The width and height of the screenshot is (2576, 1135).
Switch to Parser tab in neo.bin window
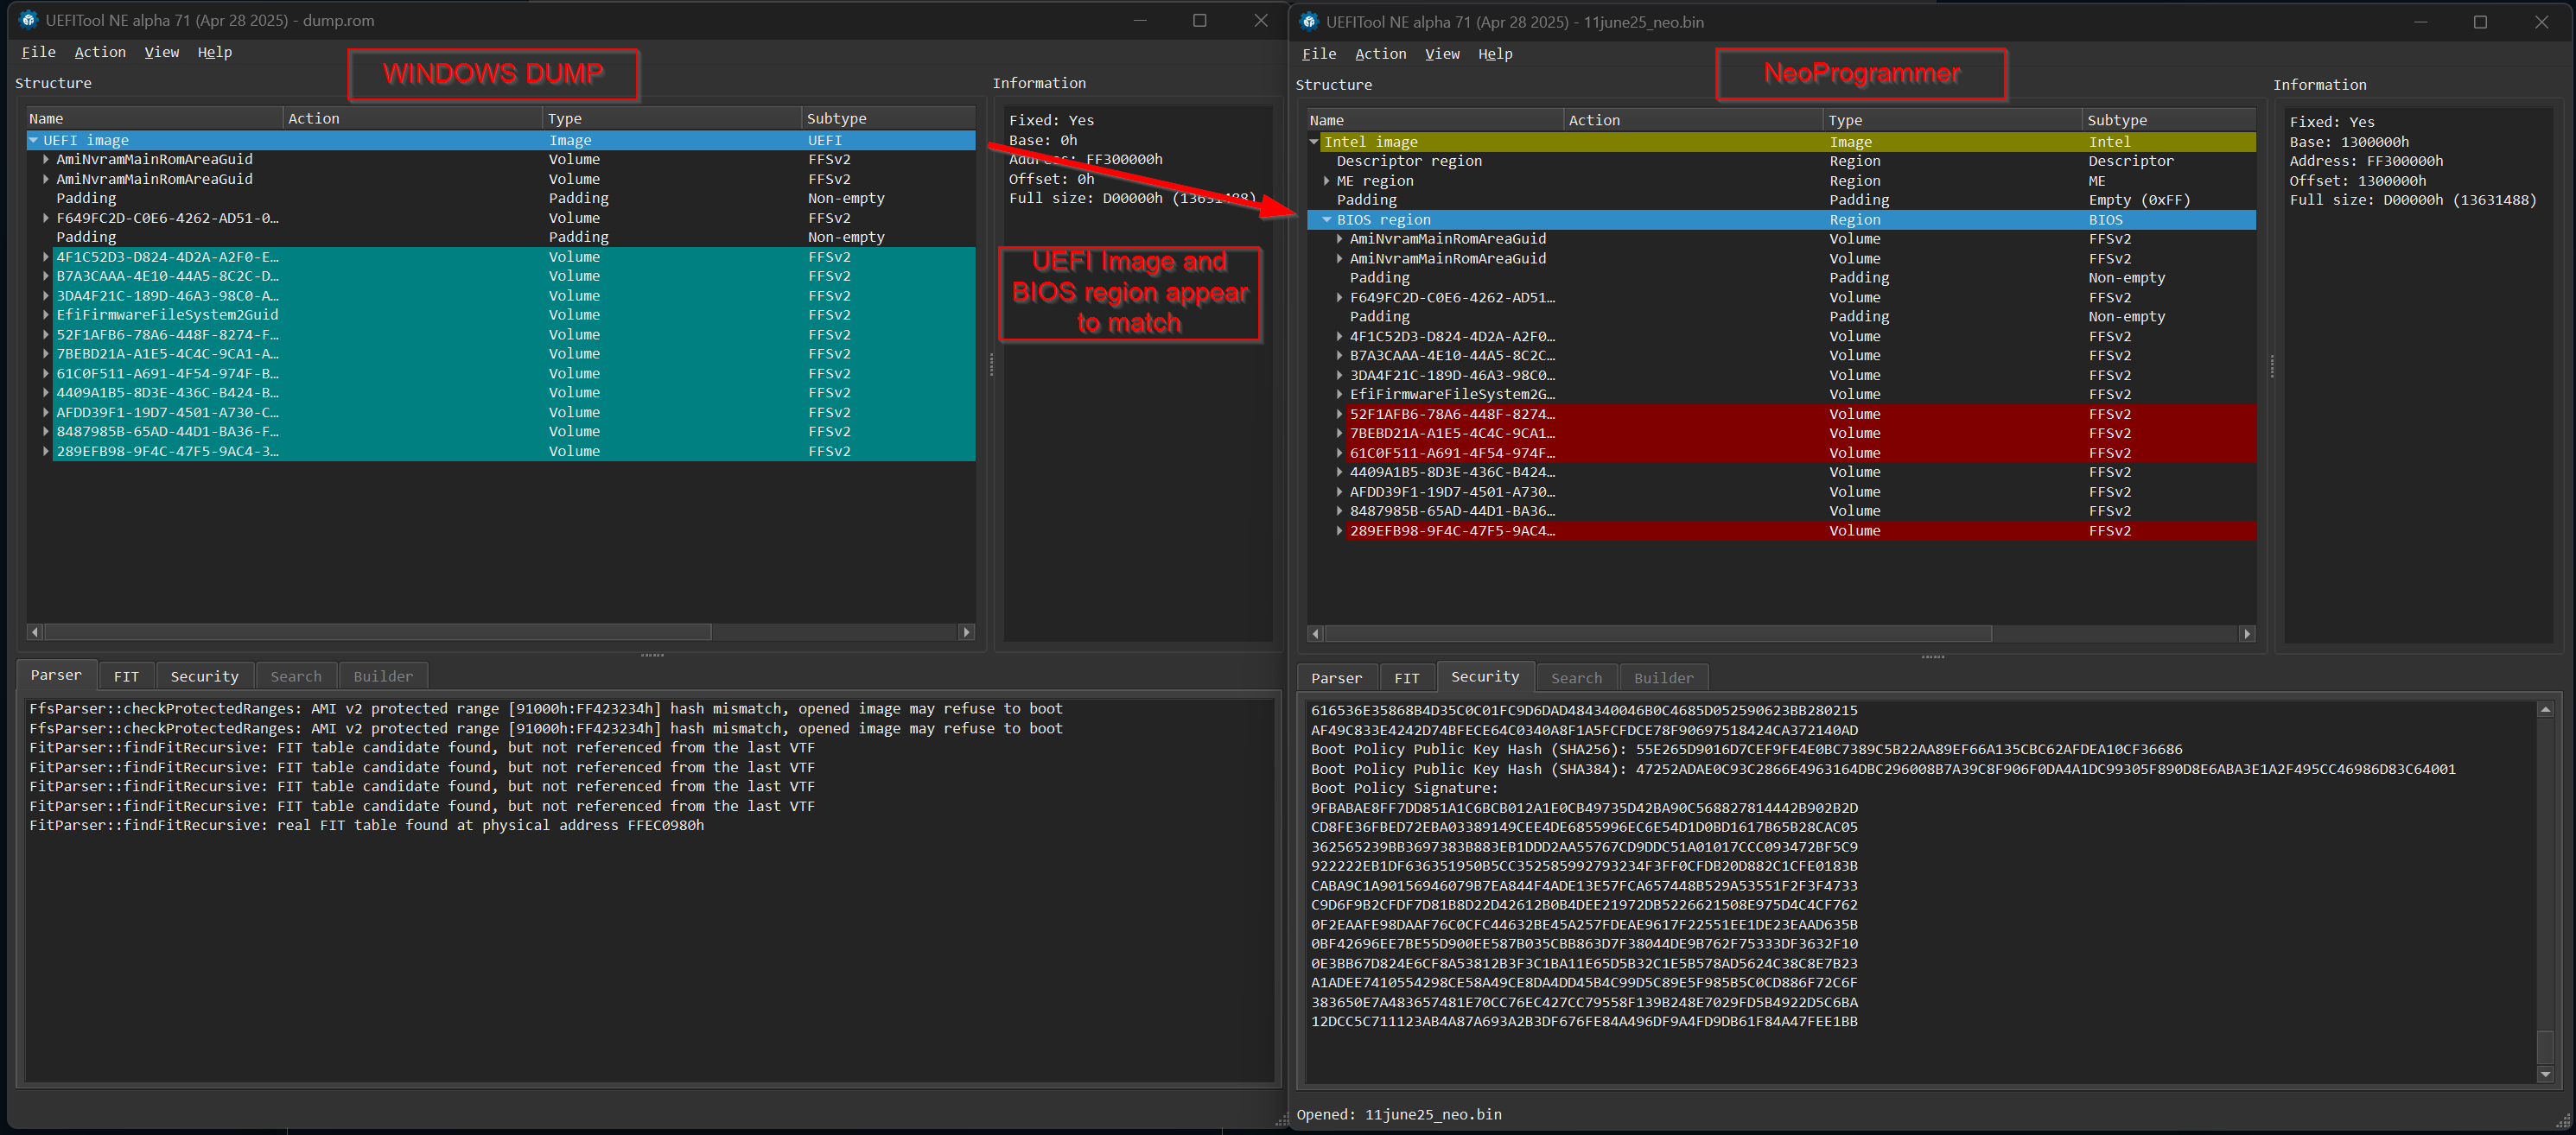(1336, 679)
